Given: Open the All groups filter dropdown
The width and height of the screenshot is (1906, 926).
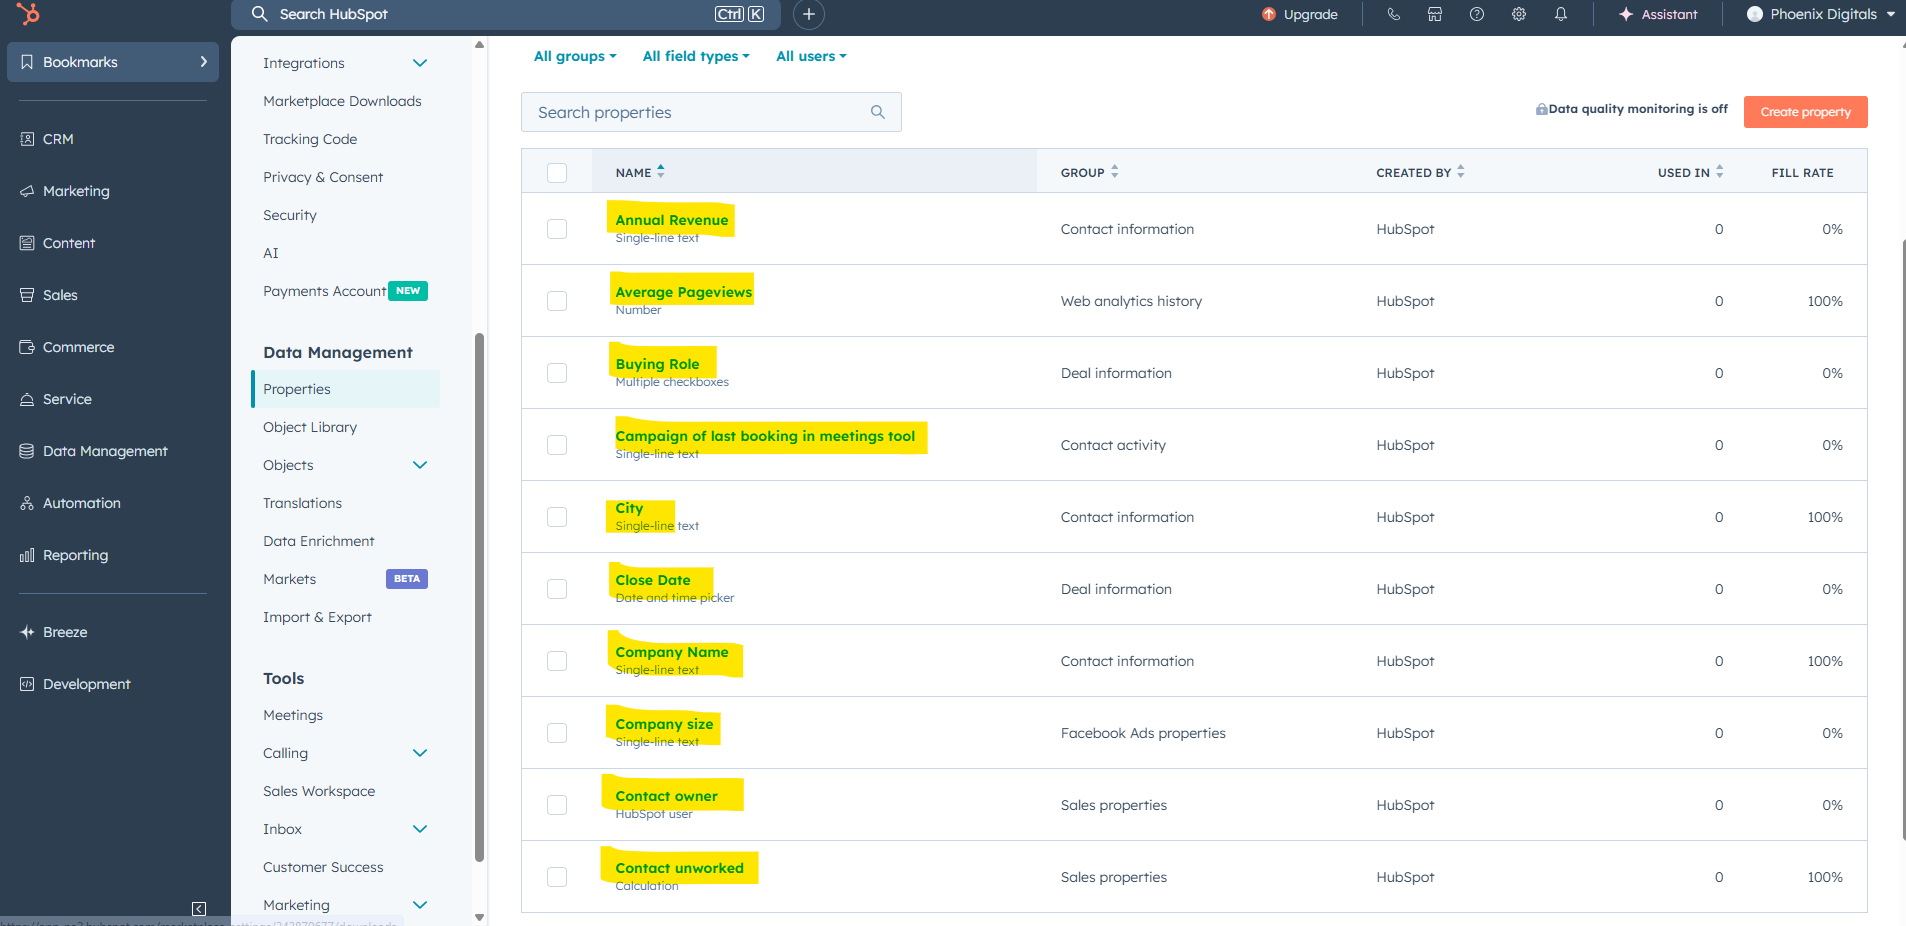Looking at the screenshot, I should pos(574,56).
